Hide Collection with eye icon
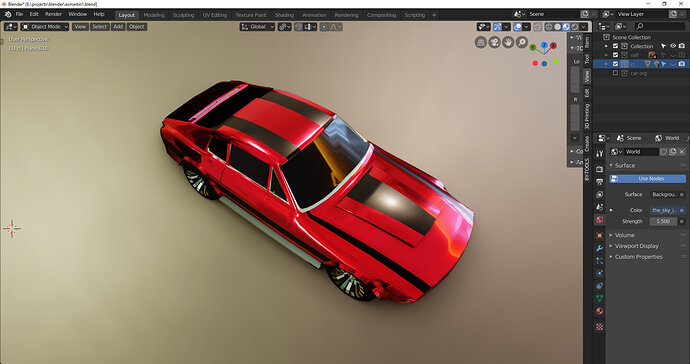This screenshot has width=690, height=364. [x=673, y=46]
